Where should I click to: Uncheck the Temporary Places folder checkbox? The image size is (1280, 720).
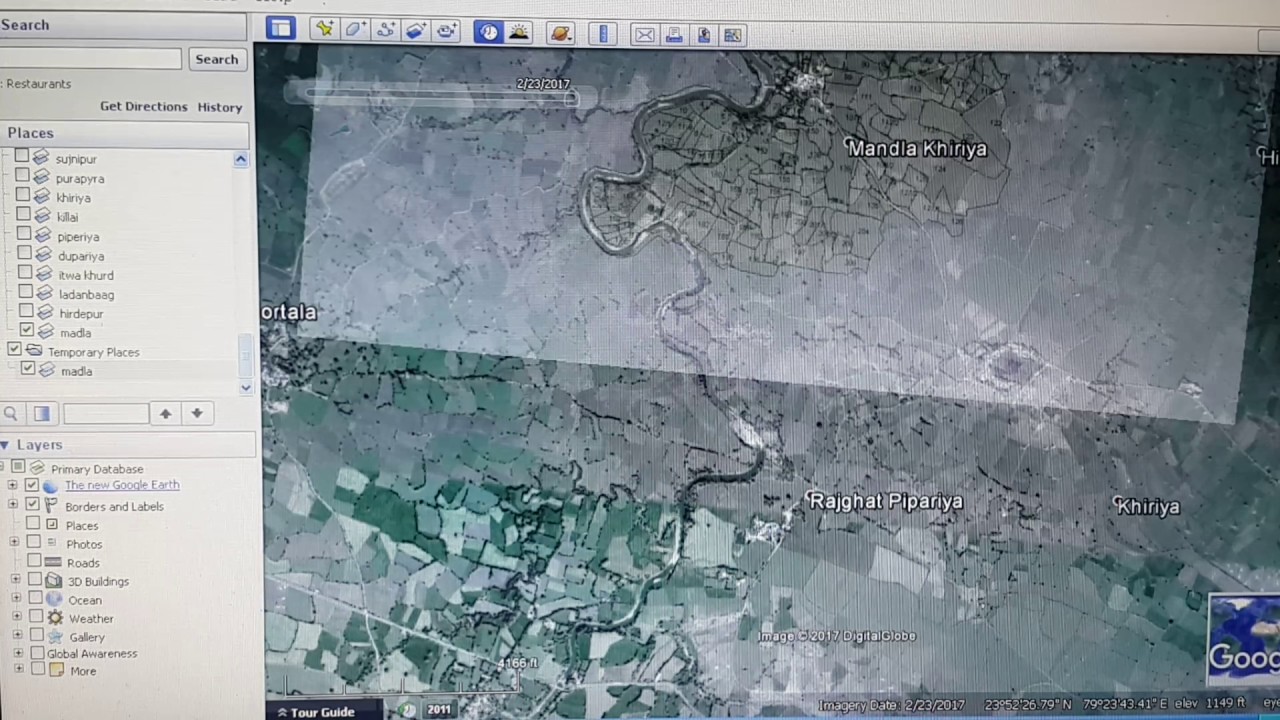[x=14, y=350]
